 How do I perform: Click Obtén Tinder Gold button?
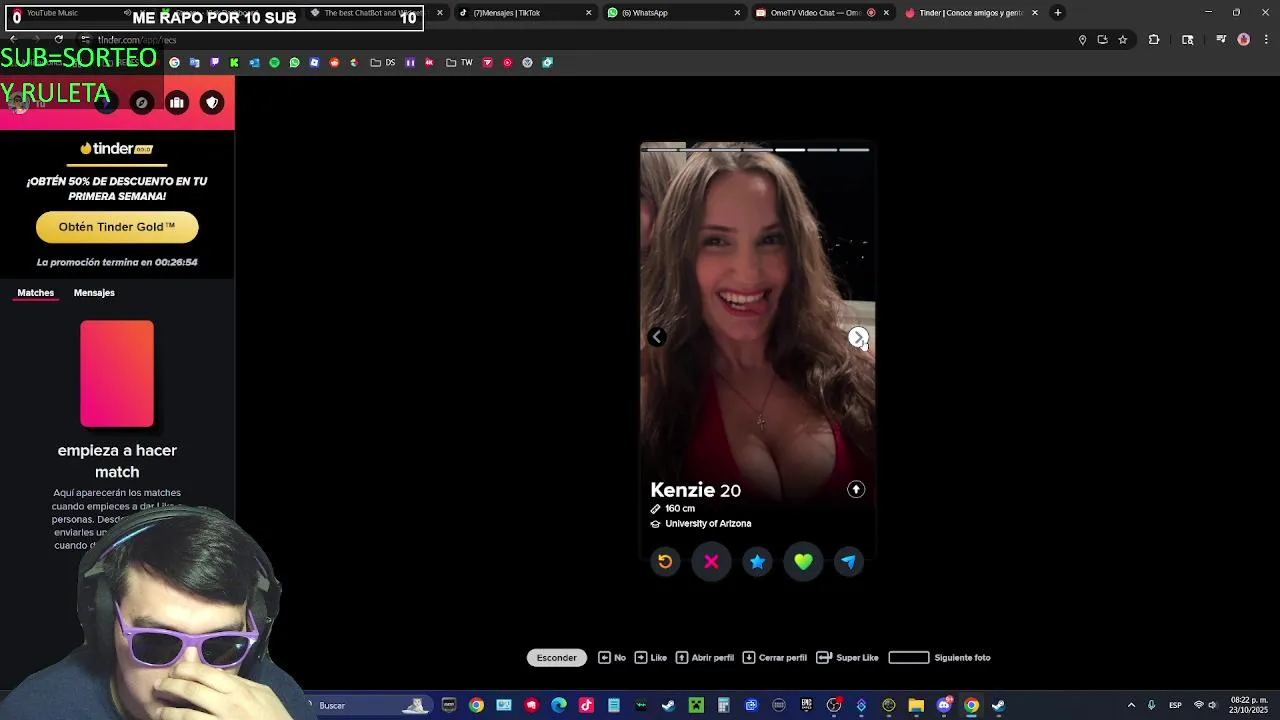point(117,227)
